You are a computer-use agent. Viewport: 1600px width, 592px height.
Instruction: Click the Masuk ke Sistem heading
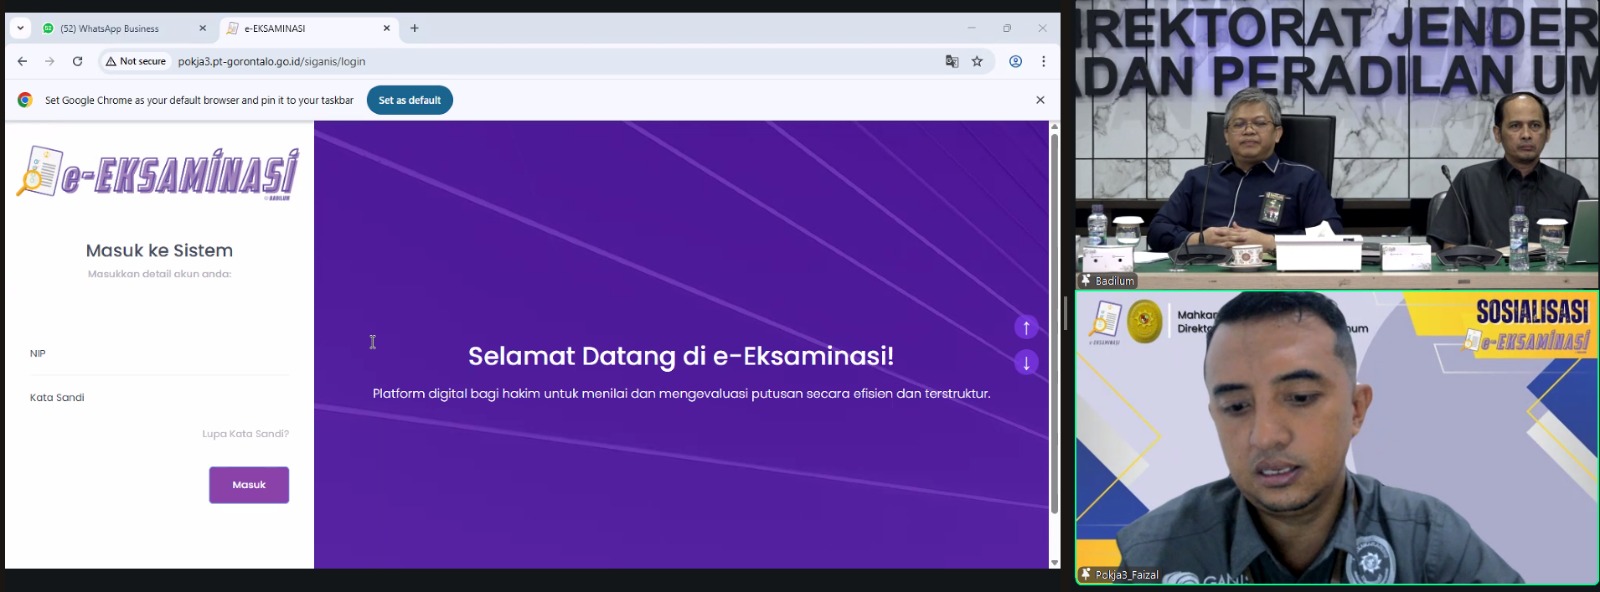(159, 251)
